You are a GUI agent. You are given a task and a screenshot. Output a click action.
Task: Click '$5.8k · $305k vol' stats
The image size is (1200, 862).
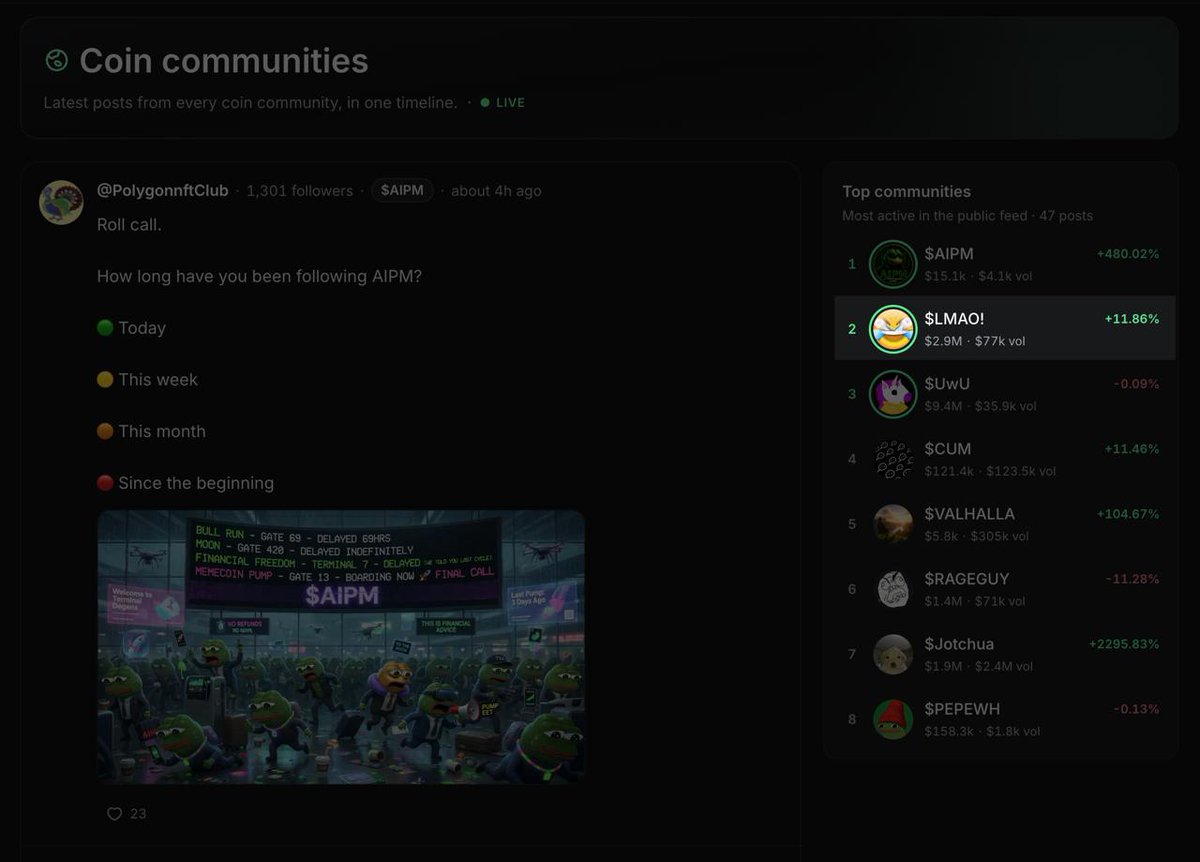[x=977, y=536]
